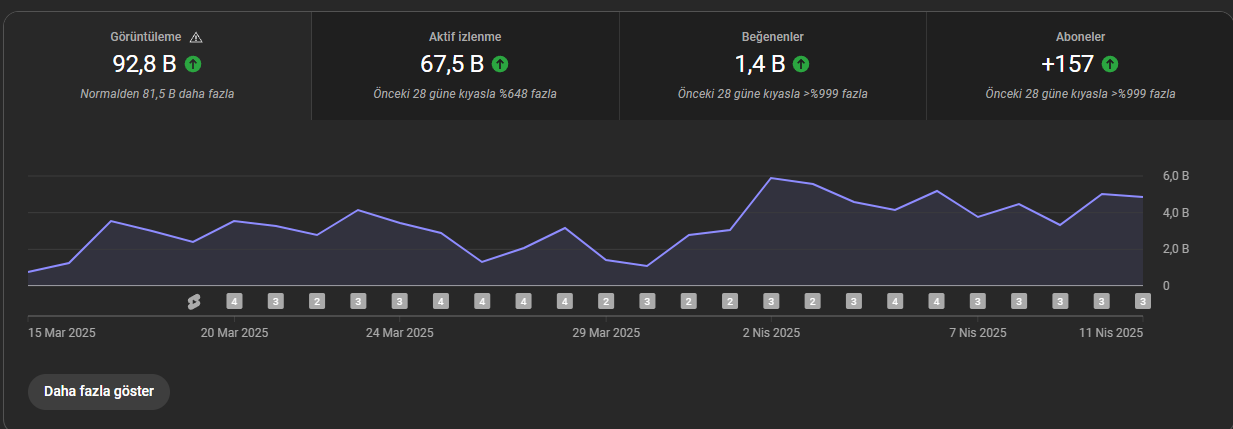Click the warning triangle next to Görüntüleme
Viewport: 1233px width, 429px height.
pos(196,38)
